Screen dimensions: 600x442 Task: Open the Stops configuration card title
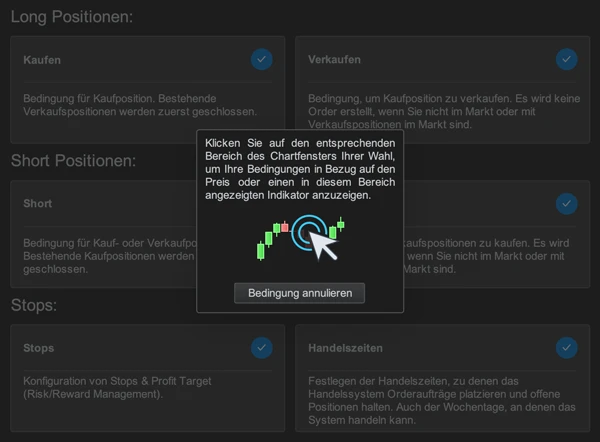click(39, 348)
